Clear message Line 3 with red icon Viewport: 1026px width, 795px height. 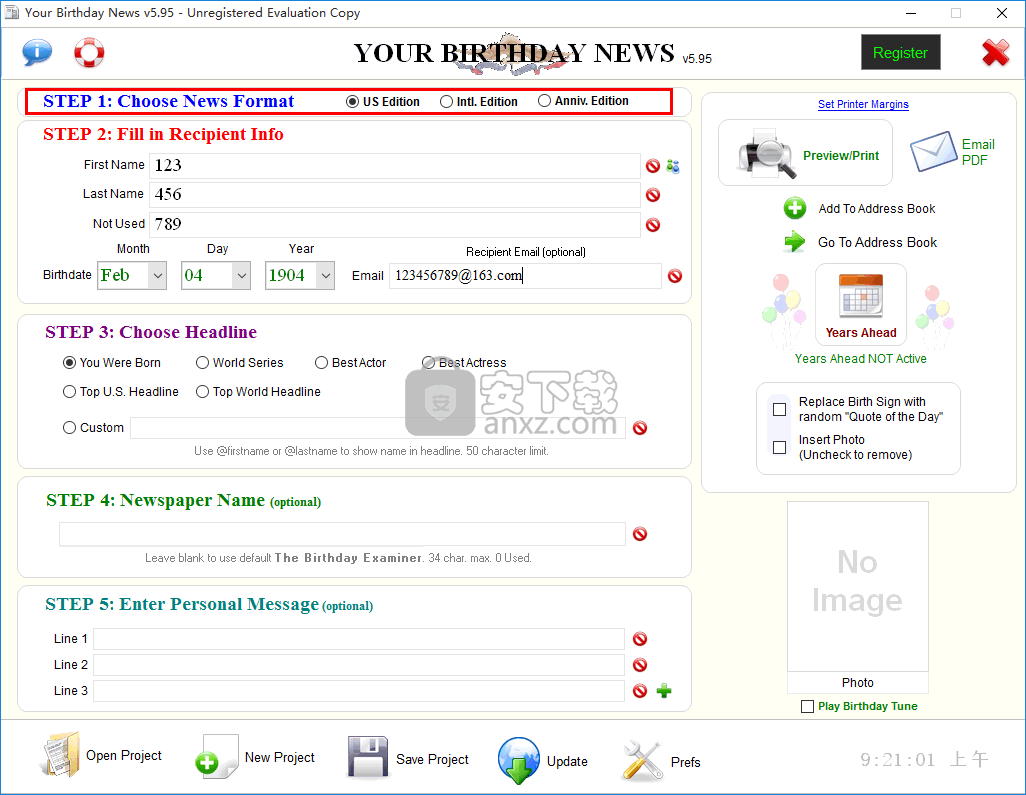641,691
